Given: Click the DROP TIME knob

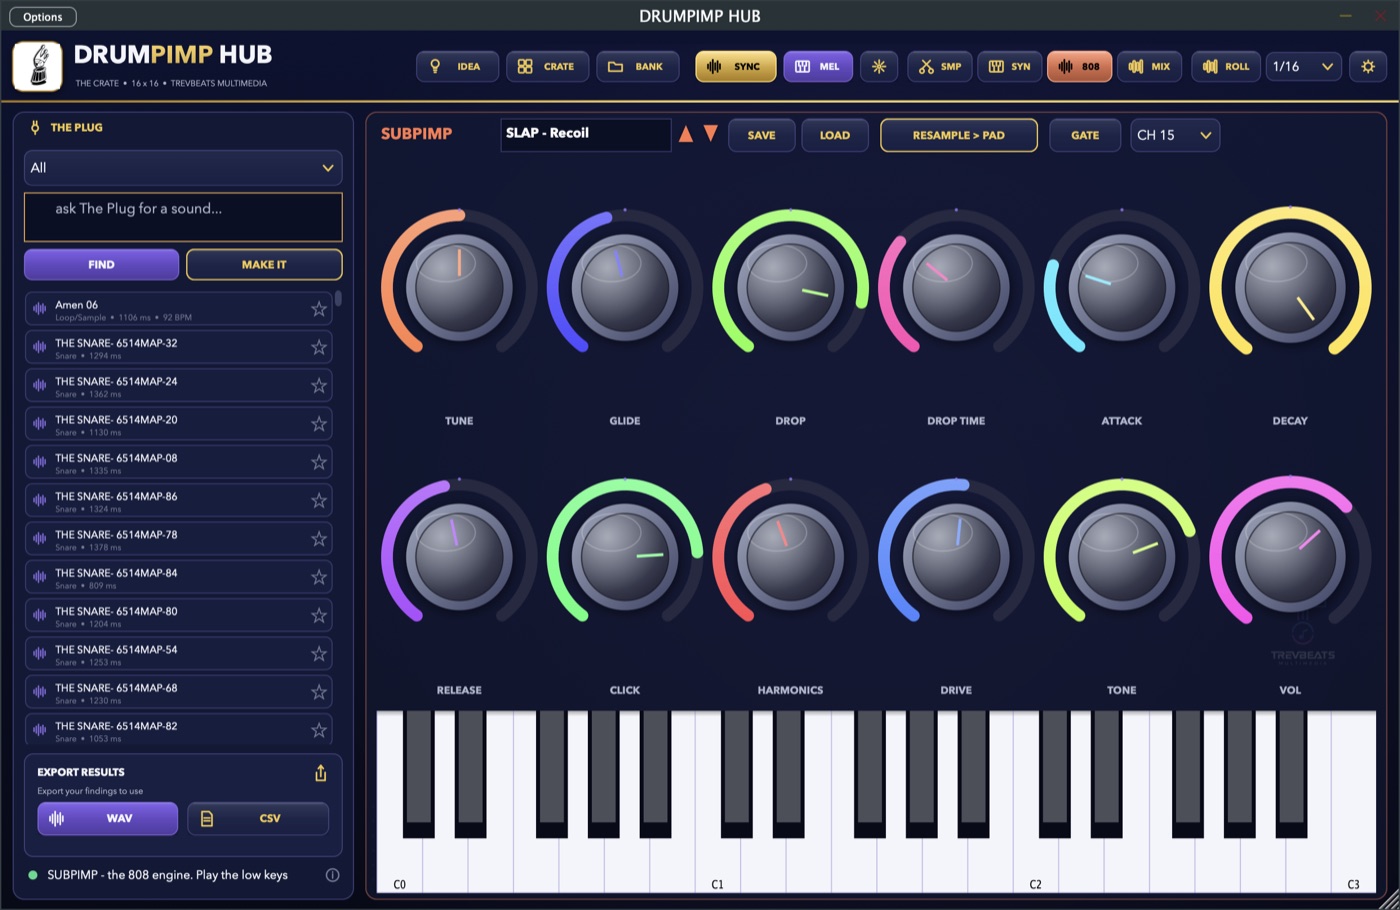Looking at the screenshot, I should pos(956,287).
